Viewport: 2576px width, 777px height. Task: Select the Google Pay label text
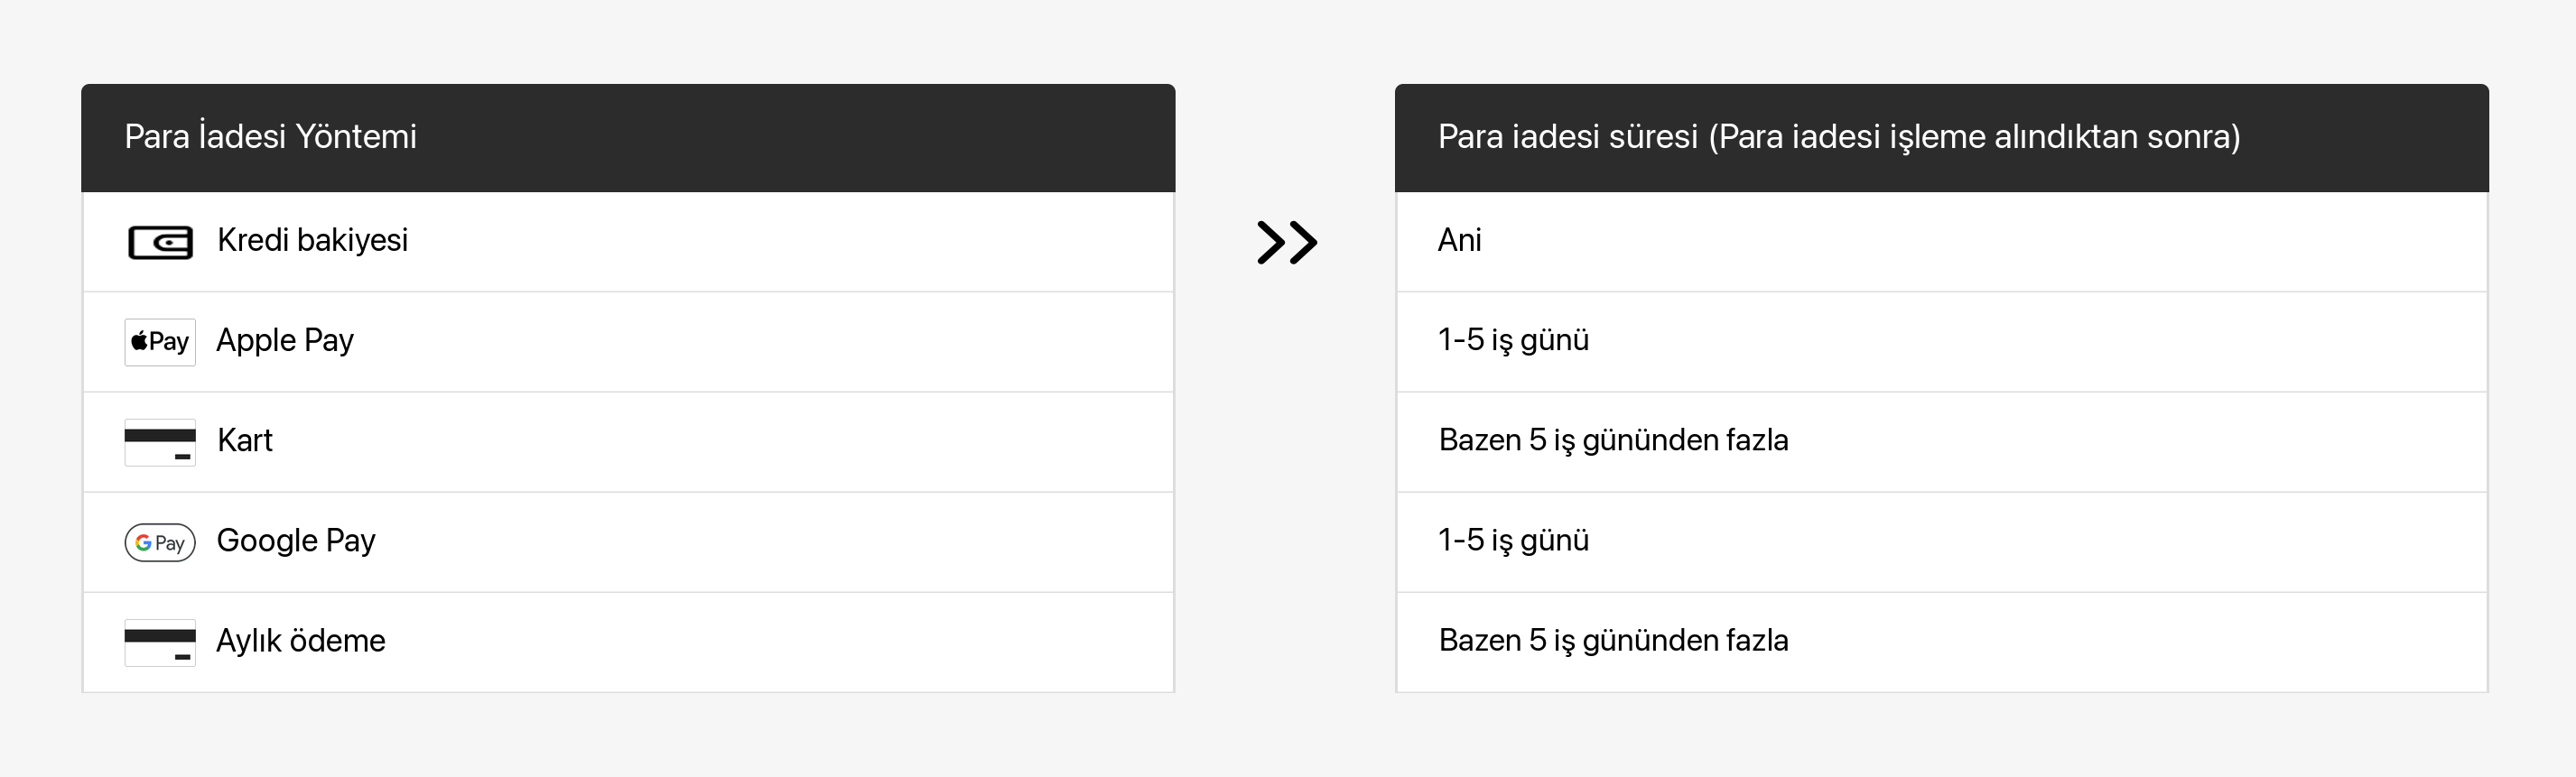pos(296,540)
